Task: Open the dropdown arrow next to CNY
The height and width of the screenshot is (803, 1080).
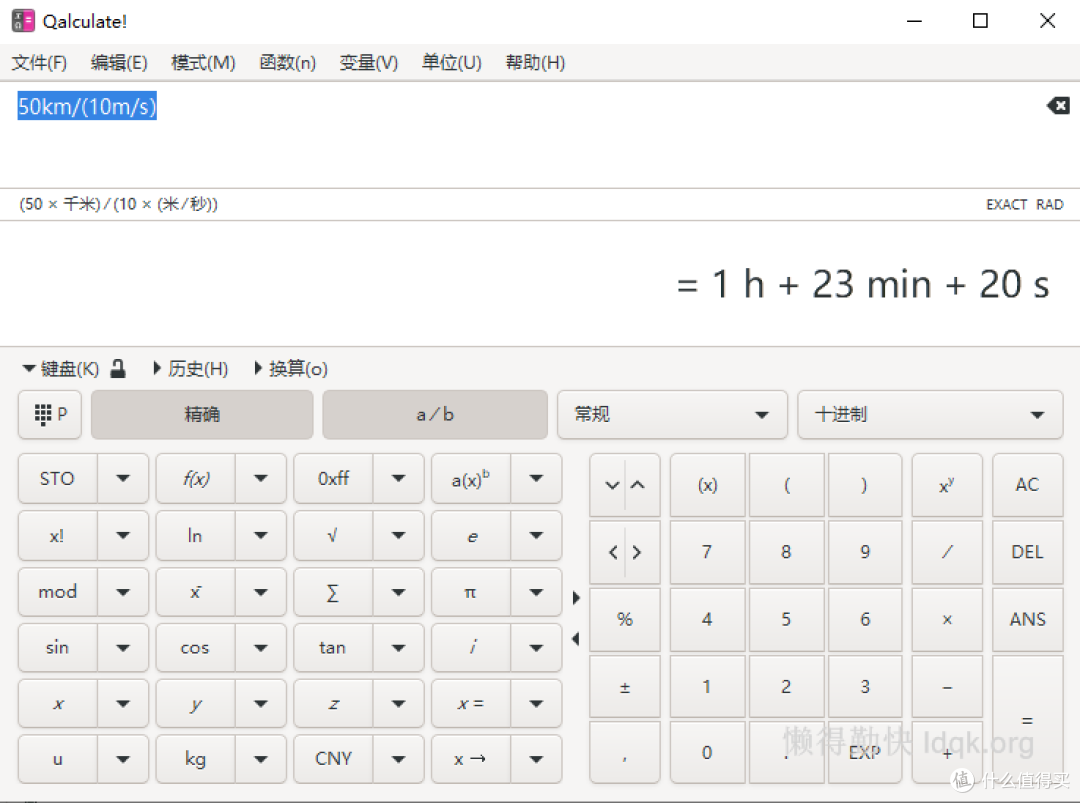Action: [398, 759]
